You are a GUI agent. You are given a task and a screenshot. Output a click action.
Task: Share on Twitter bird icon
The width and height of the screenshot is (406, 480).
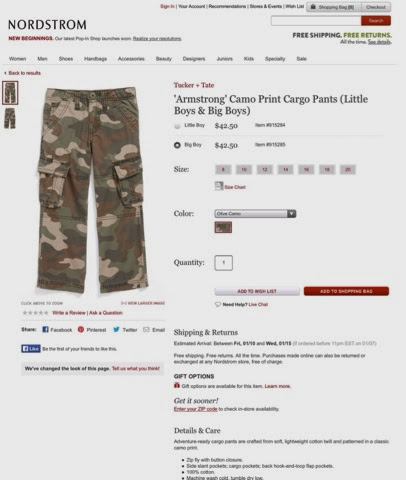[116, 329]
